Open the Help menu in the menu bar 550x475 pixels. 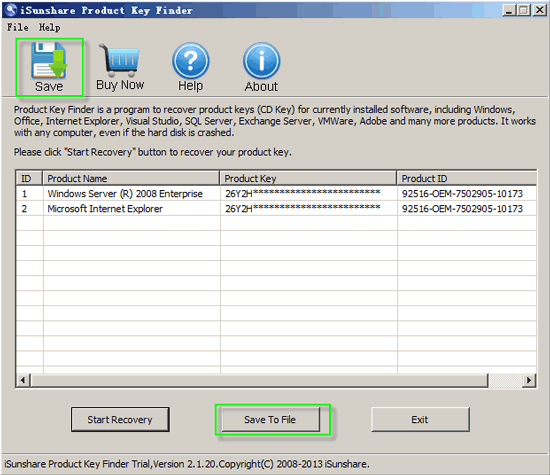49,27
